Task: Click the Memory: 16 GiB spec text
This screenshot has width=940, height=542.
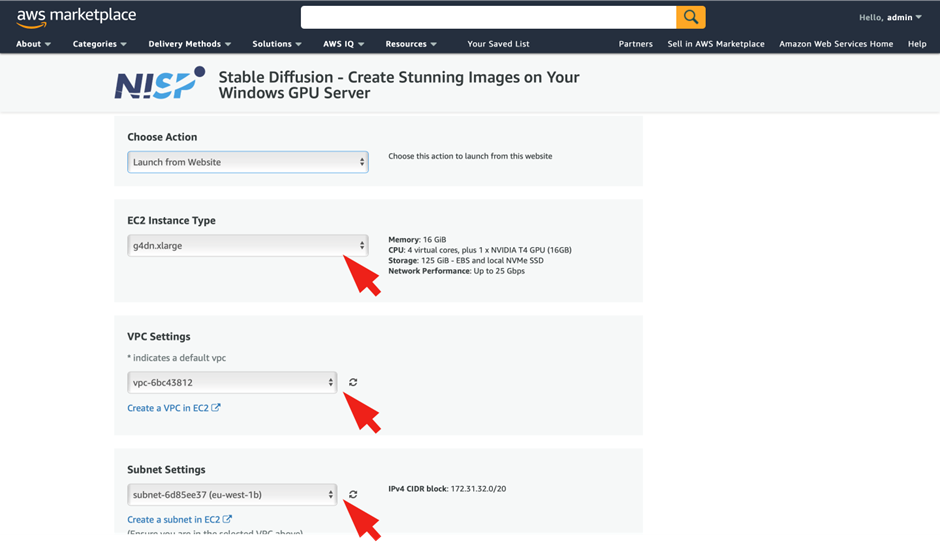Action: 417,239
